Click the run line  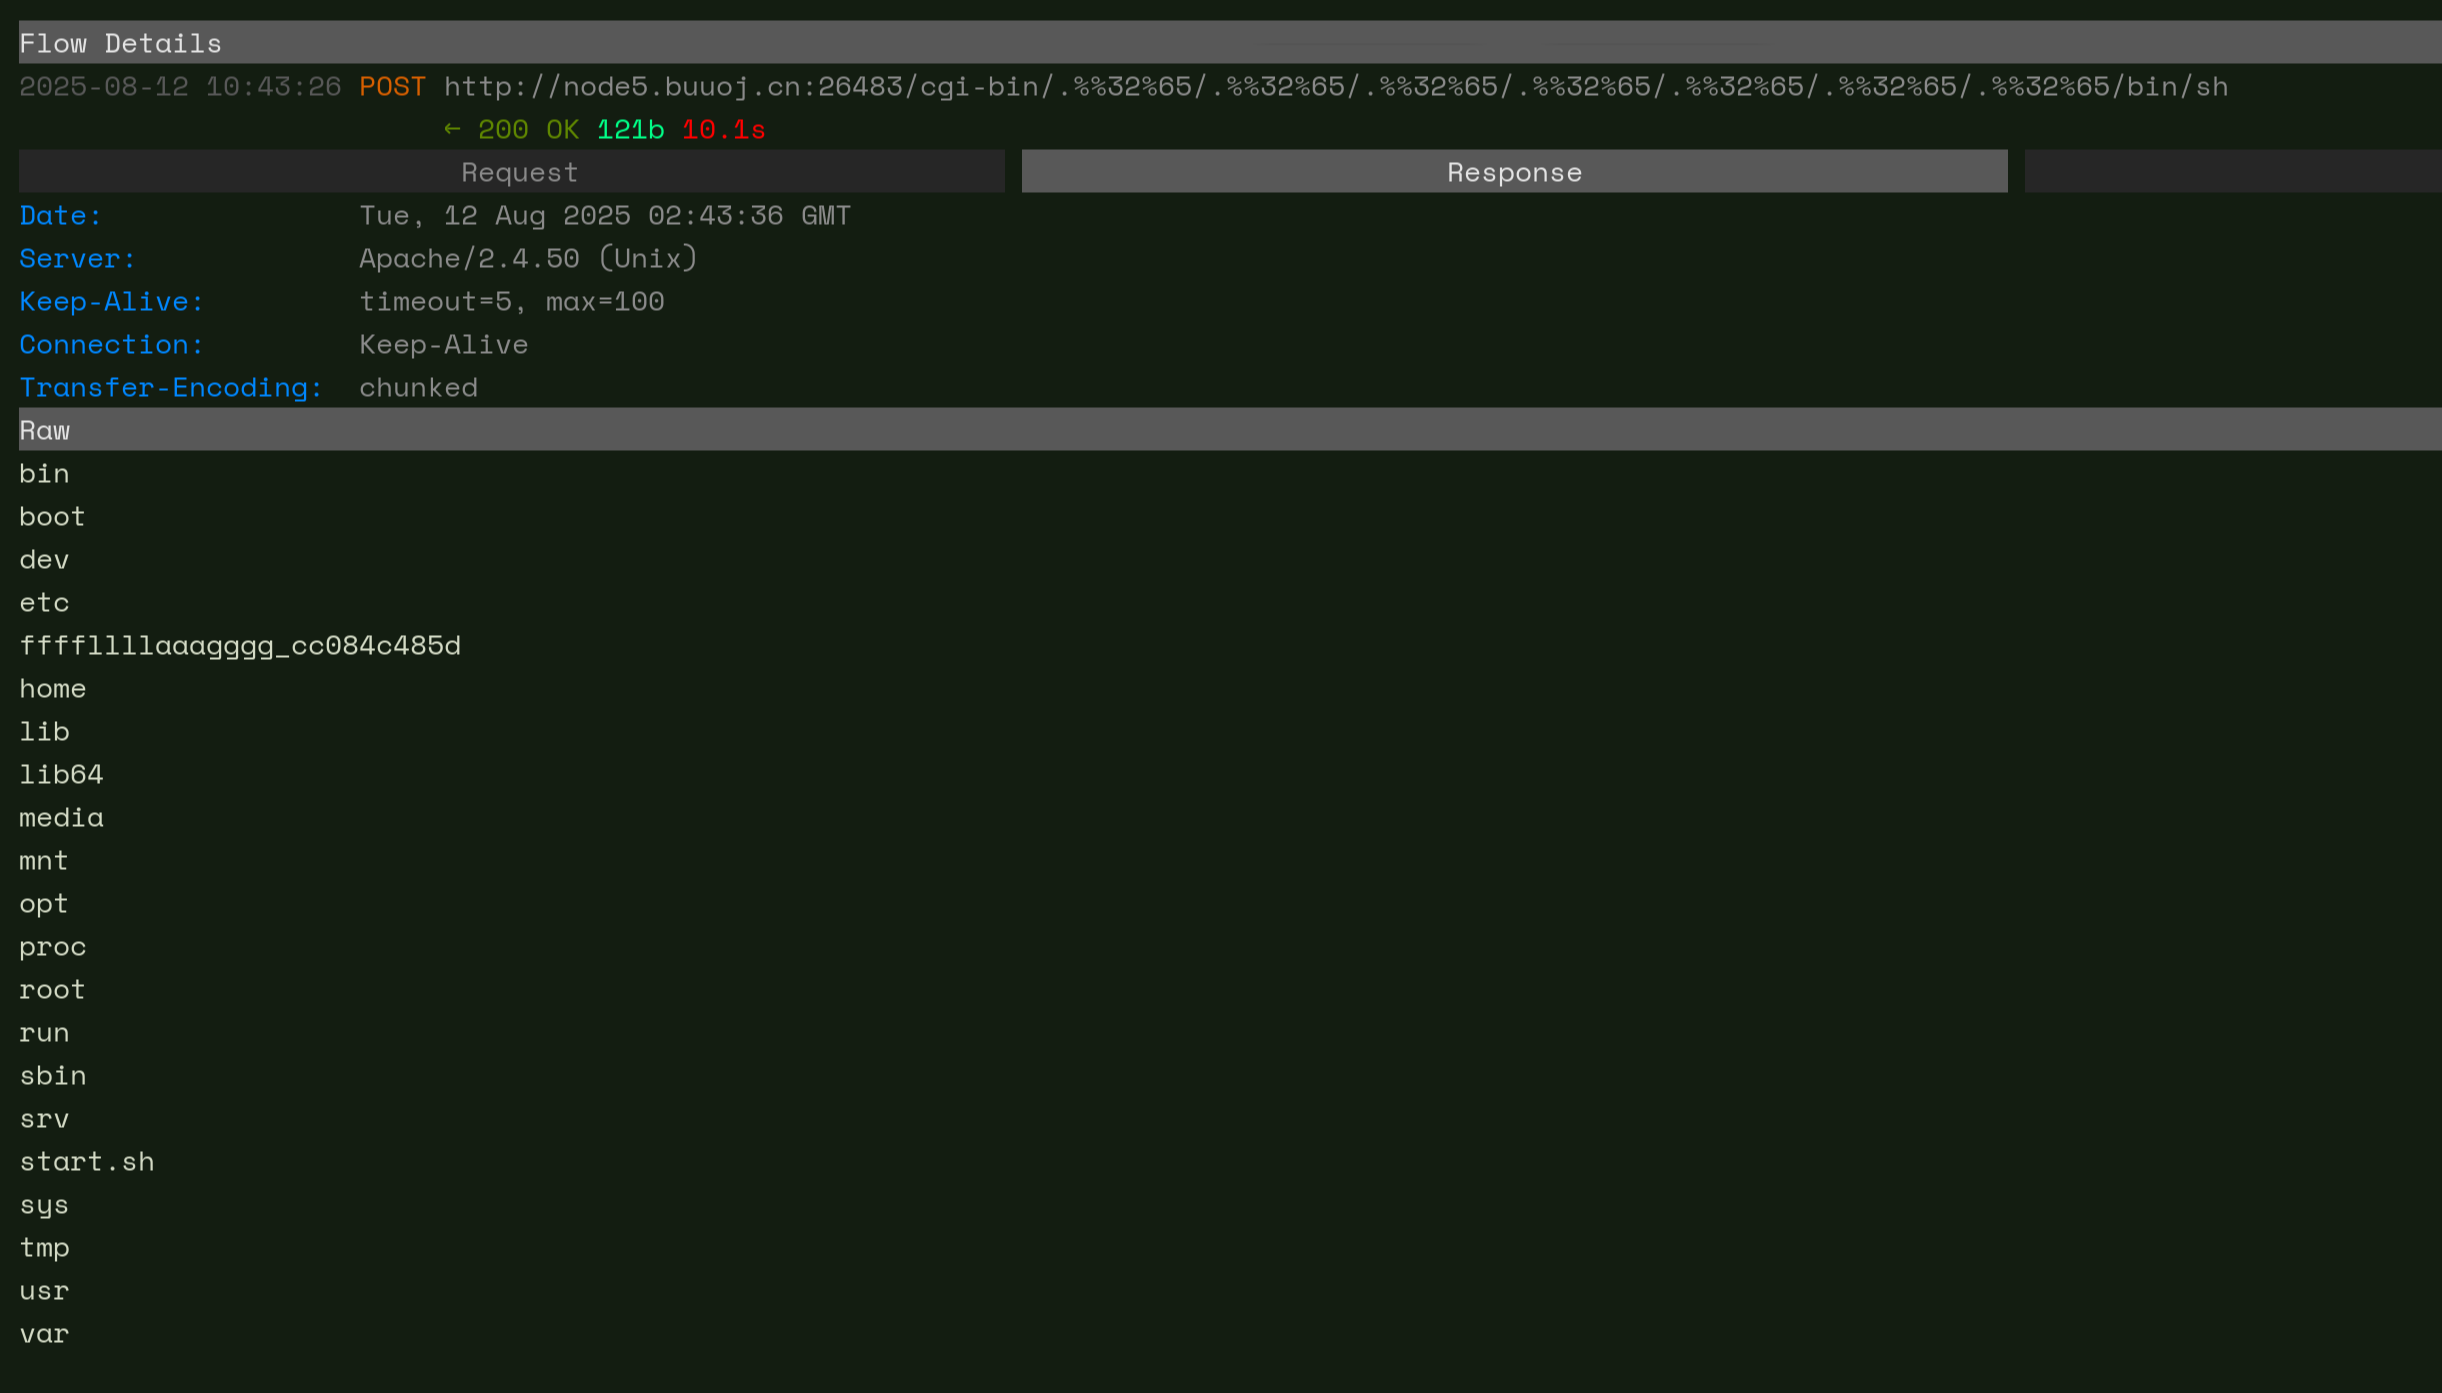[44, 1033]
